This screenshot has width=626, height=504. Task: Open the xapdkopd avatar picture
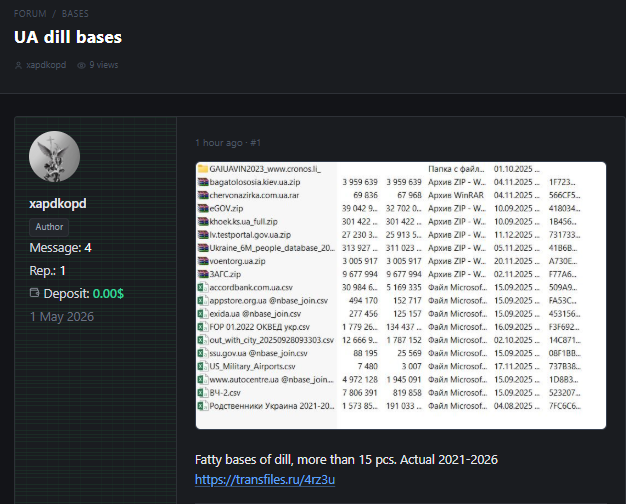(54, 156)
